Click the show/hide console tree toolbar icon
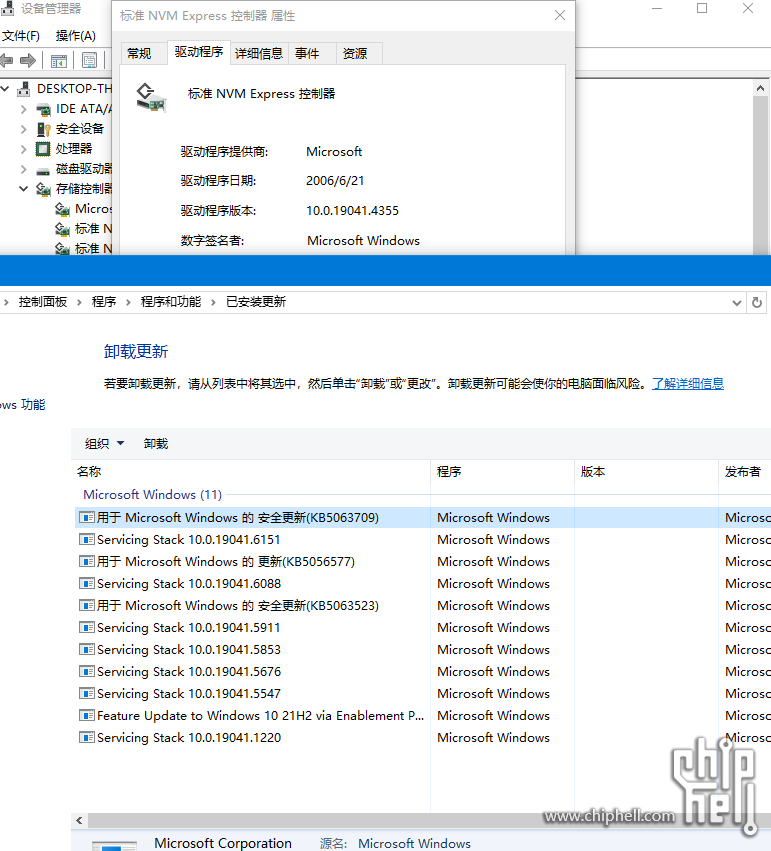Viewport: 771px width, 851px height. (x=59, y=61)
